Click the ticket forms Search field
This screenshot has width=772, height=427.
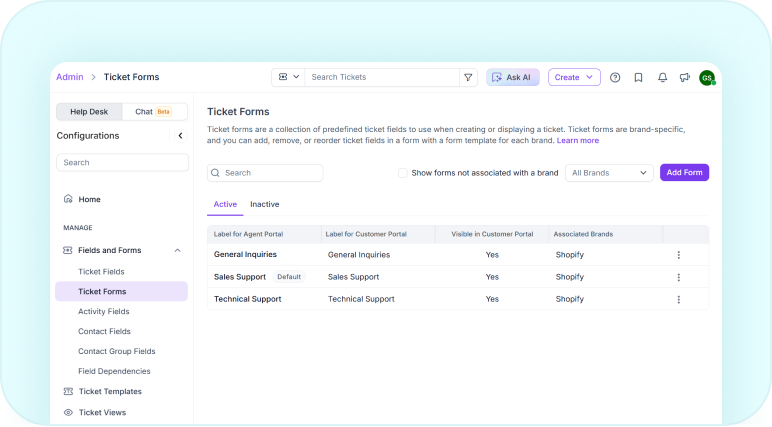pyautogui.click(x=265, y=173)
